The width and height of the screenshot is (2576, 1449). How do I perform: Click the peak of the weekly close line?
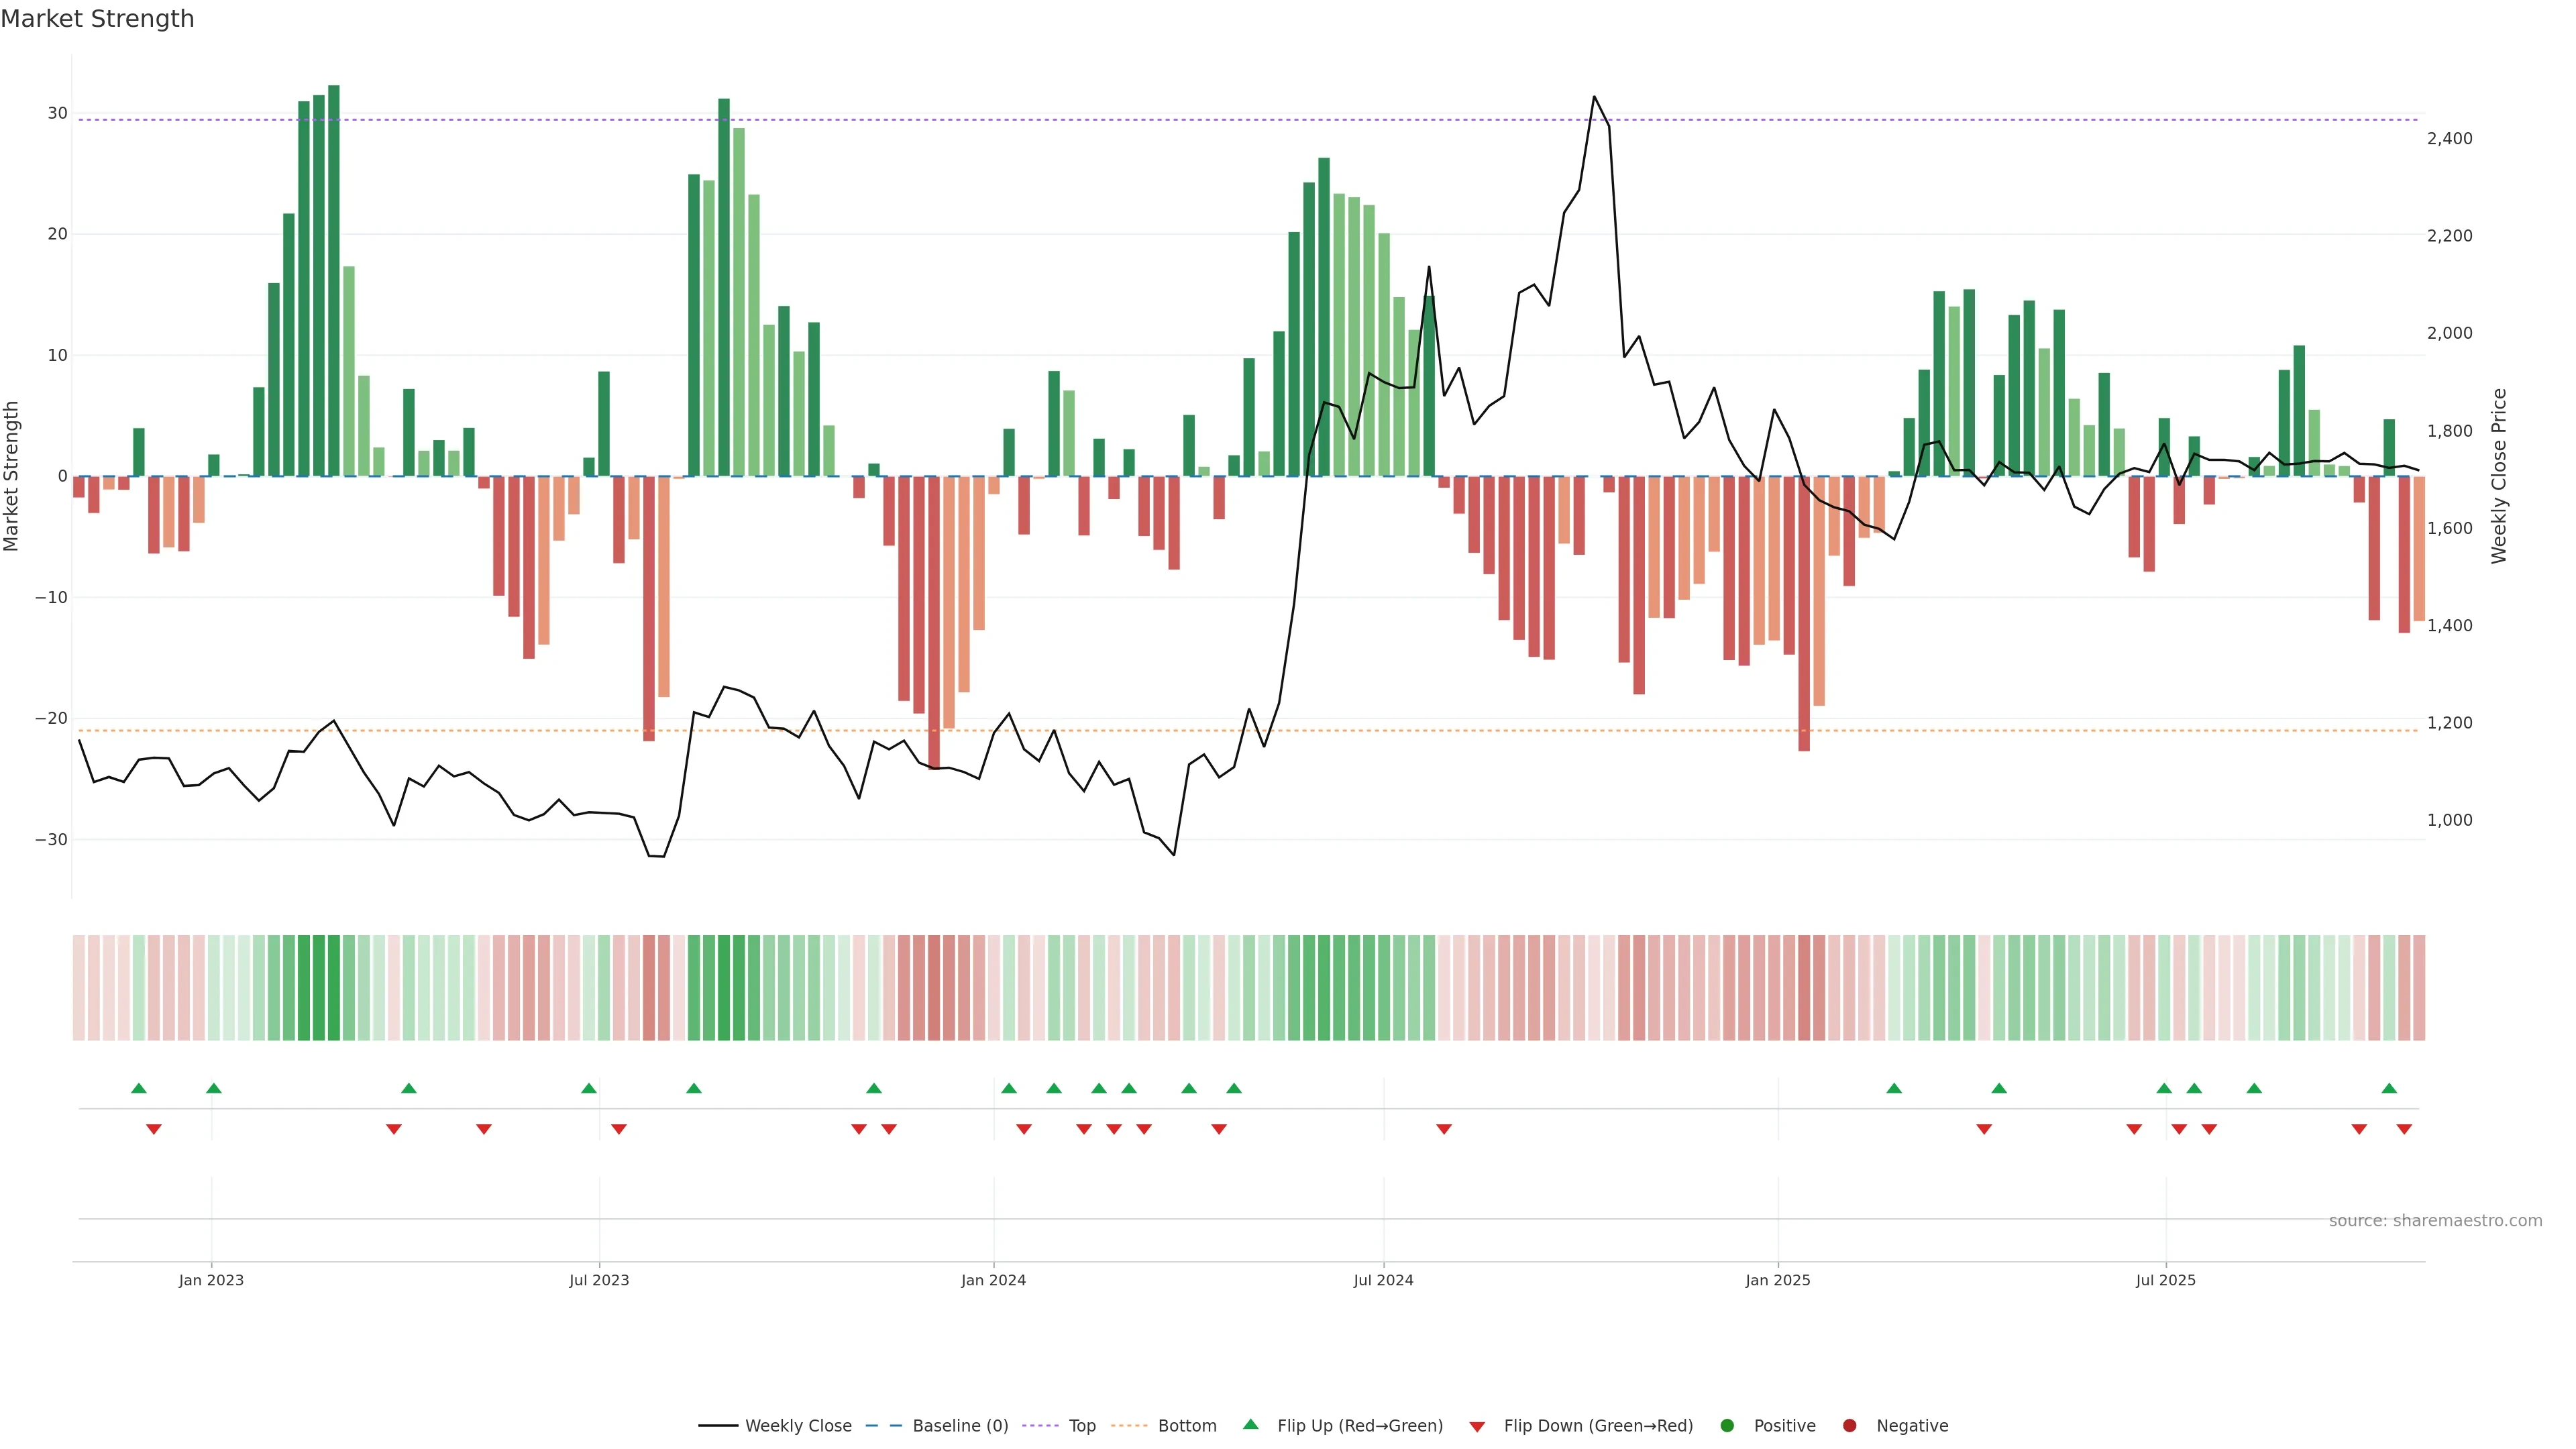[x=1594, y=97]
